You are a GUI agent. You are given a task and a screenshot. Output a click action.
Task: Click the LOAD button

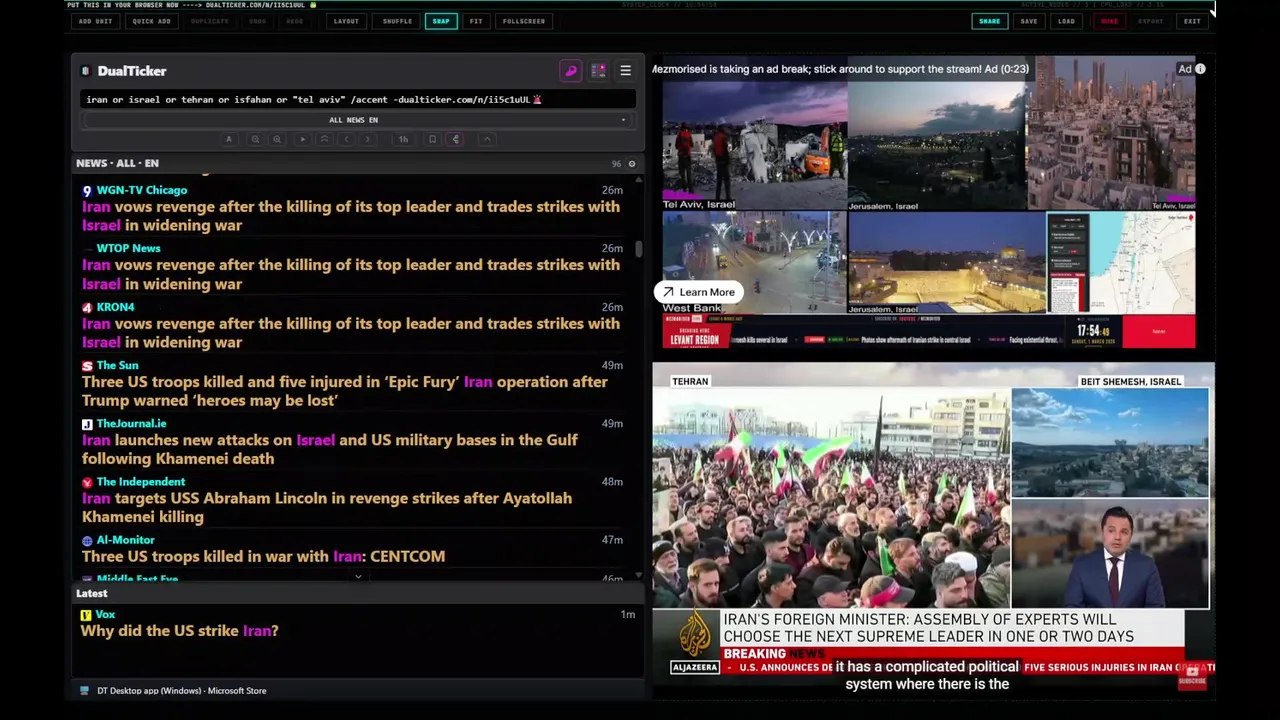click(1067, 21)
